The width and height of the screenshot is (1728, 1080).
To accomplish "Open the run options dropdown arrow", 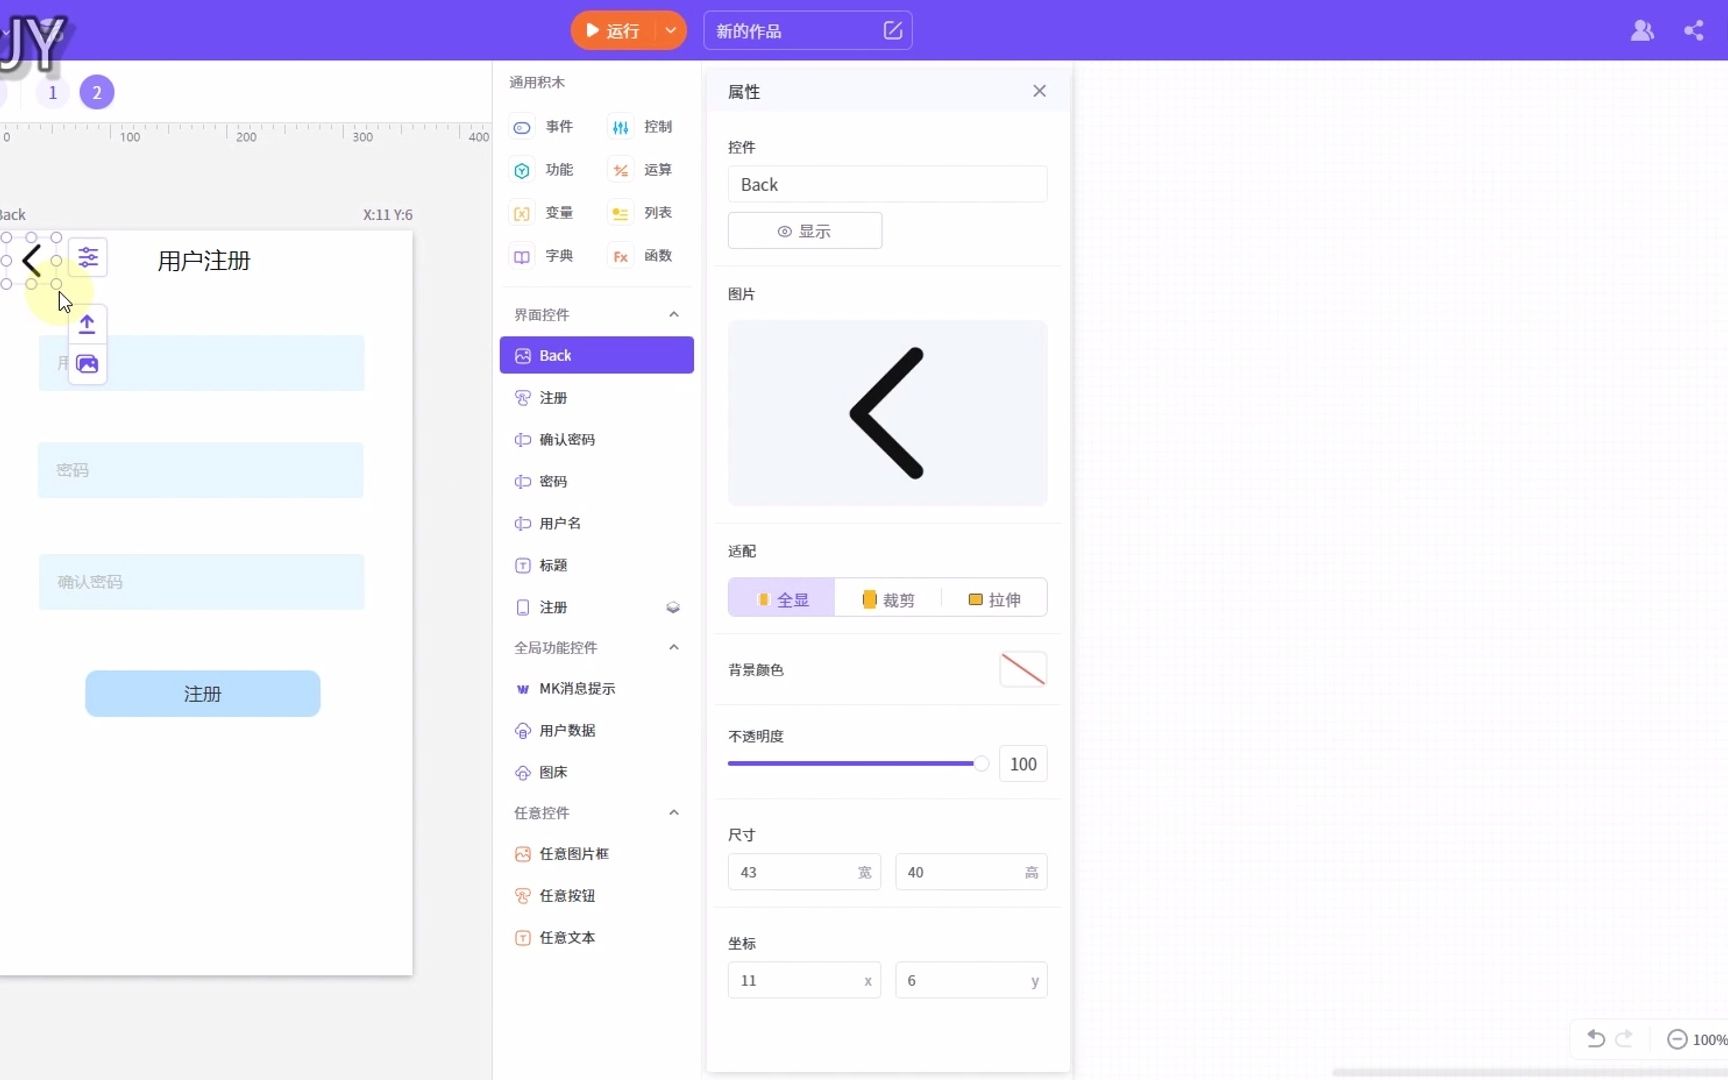I will coord(671,31).
